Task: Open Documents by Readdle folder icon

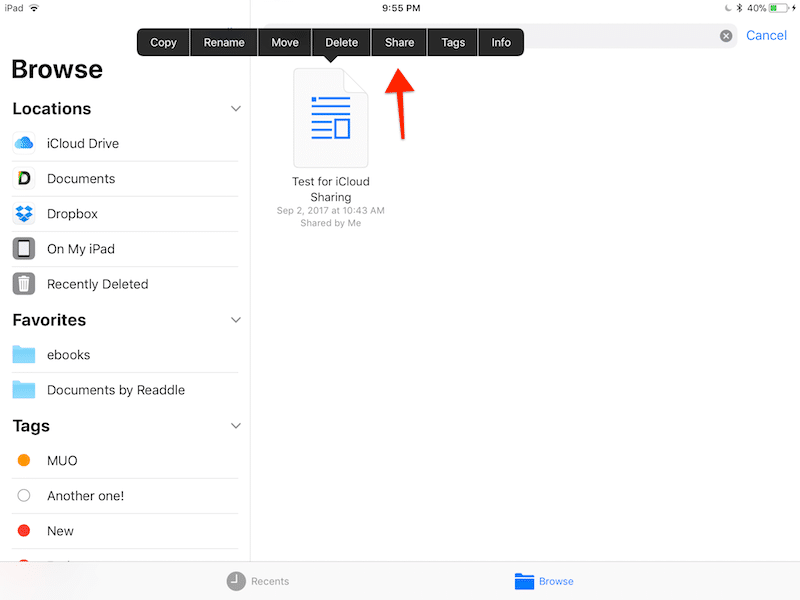Action: point(24,390)
